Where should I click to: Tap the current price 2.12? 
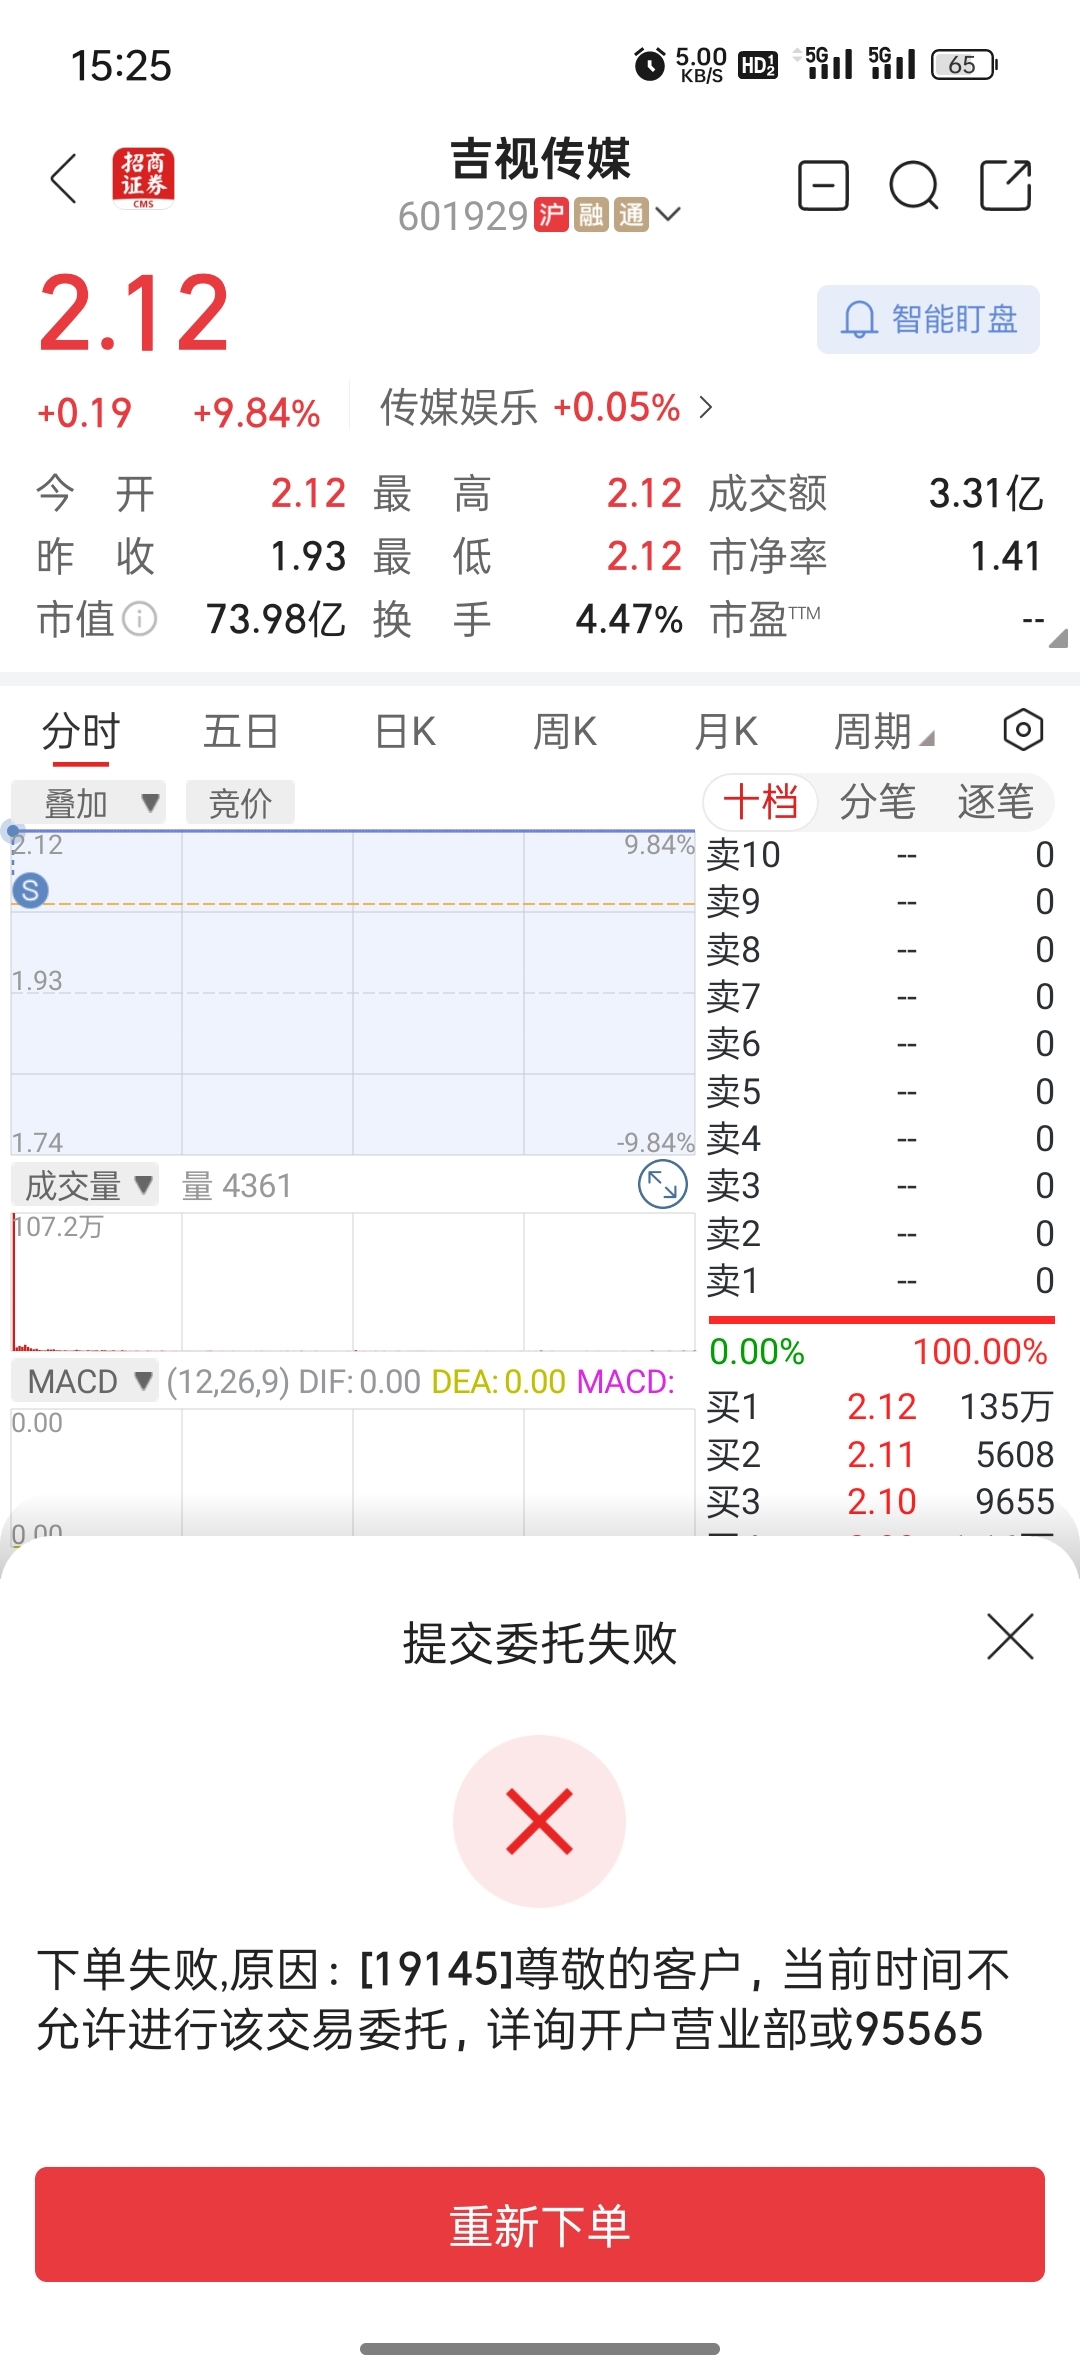(134, 314)
